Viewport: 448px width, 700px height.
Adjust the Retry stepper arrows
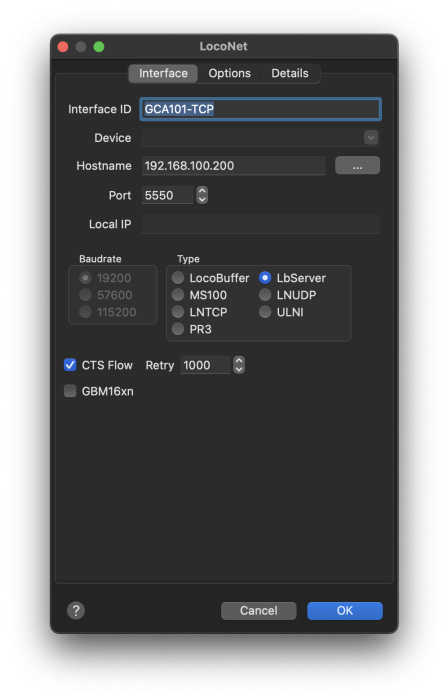pyautogui.click(x=239, y=365)
